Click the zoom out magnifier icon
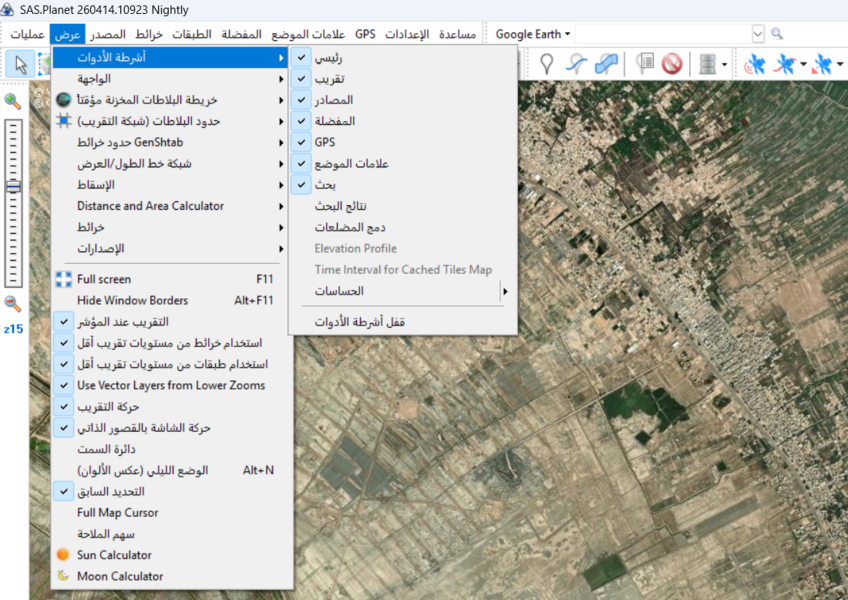The width and height of the screenshot is (848, 600). point(13,303)
